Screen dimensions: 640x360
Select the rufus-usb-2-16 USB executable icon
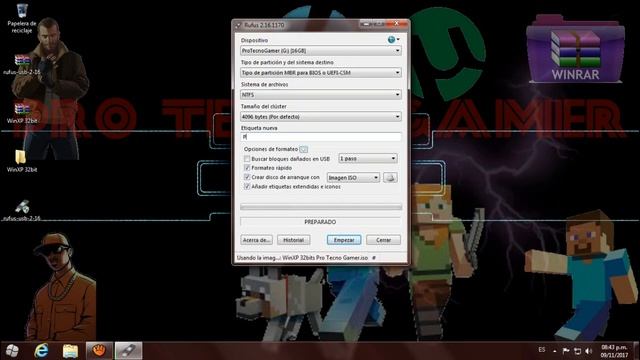(x=22, y=210)
